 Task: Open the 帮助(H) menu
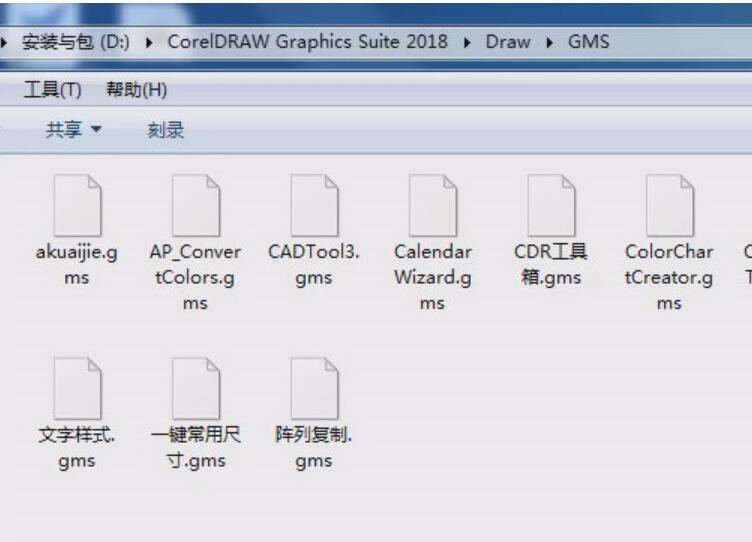click(x=137, y=90)
